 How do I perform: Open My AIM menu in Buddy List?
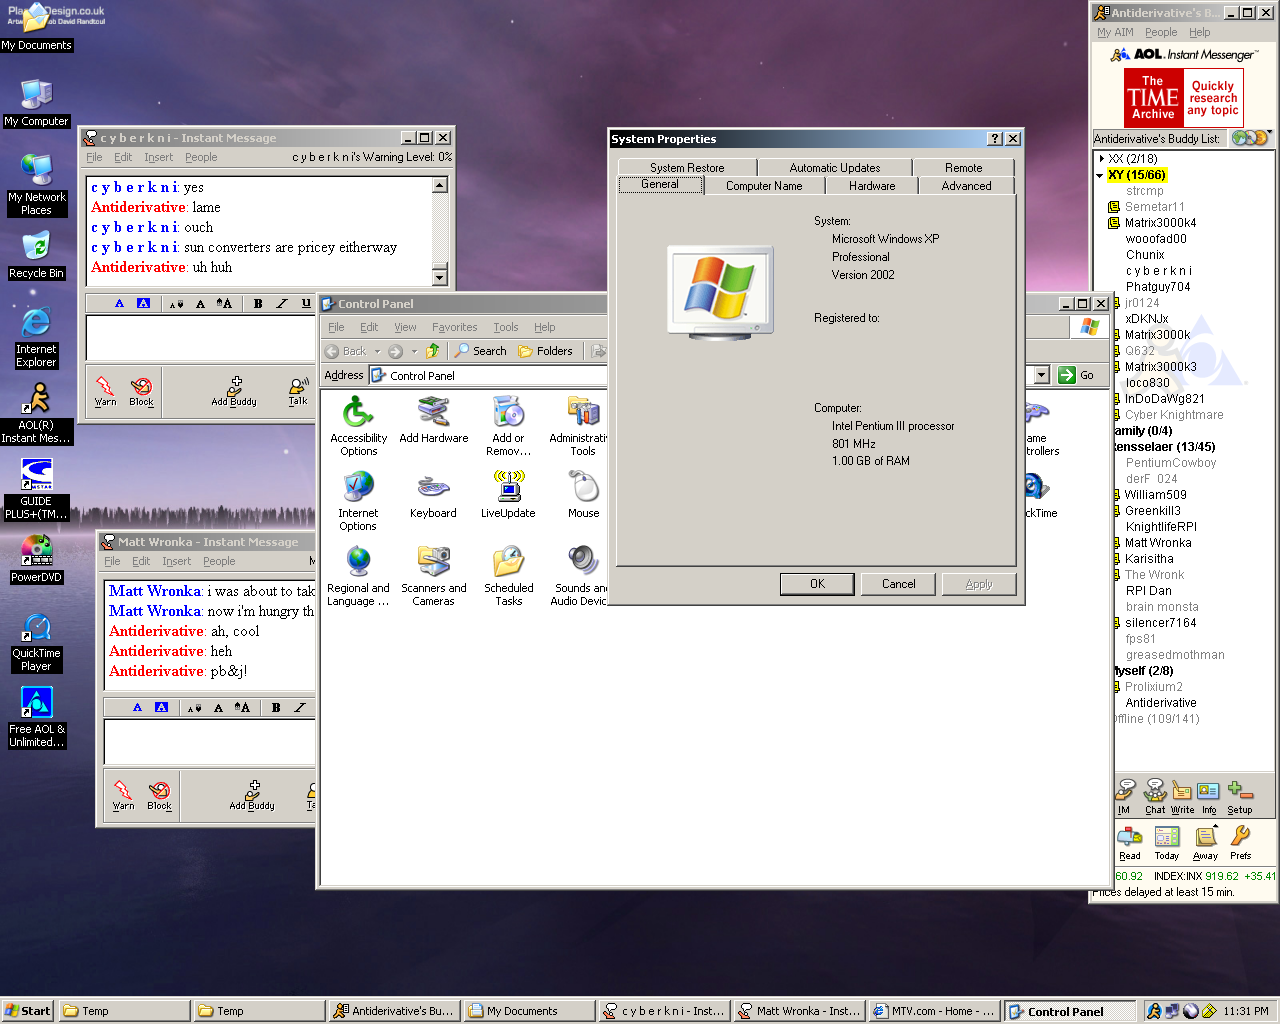(x=1115, y=32)
